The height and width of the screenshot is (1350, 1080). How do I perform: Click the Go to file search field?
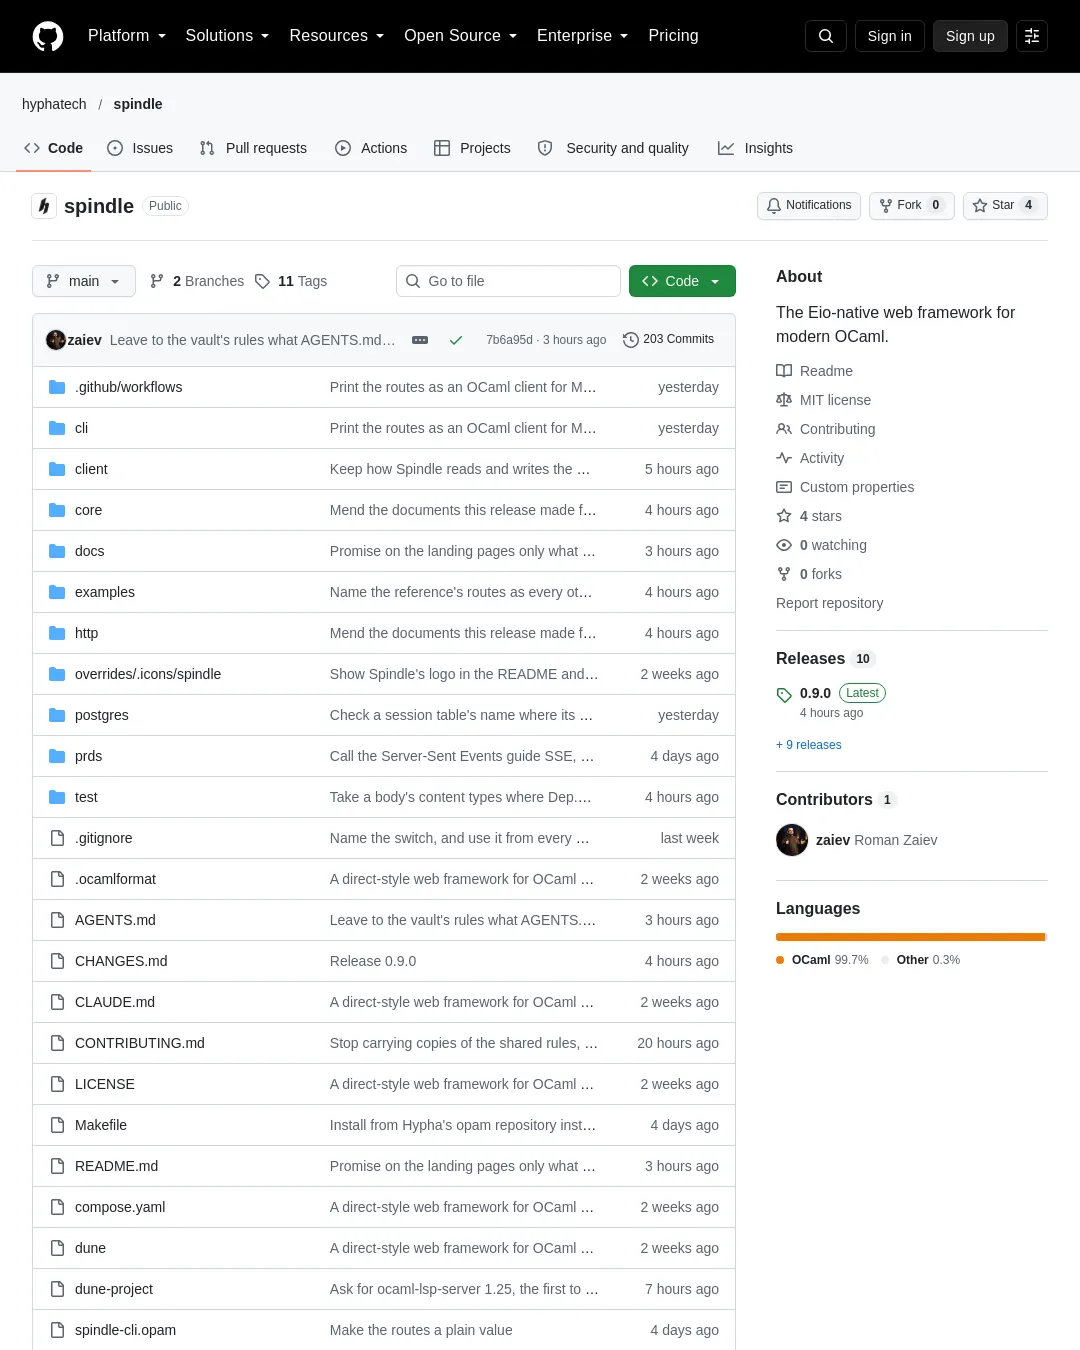point(508,281)
